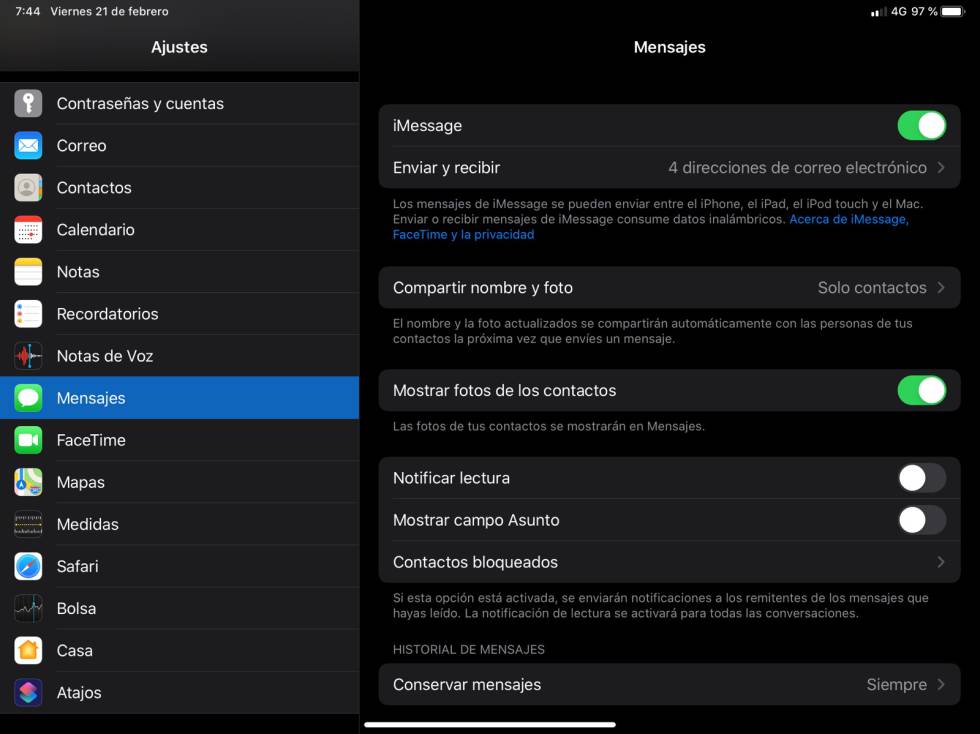Select Calendario in settings sidebar

coord(179,229)
